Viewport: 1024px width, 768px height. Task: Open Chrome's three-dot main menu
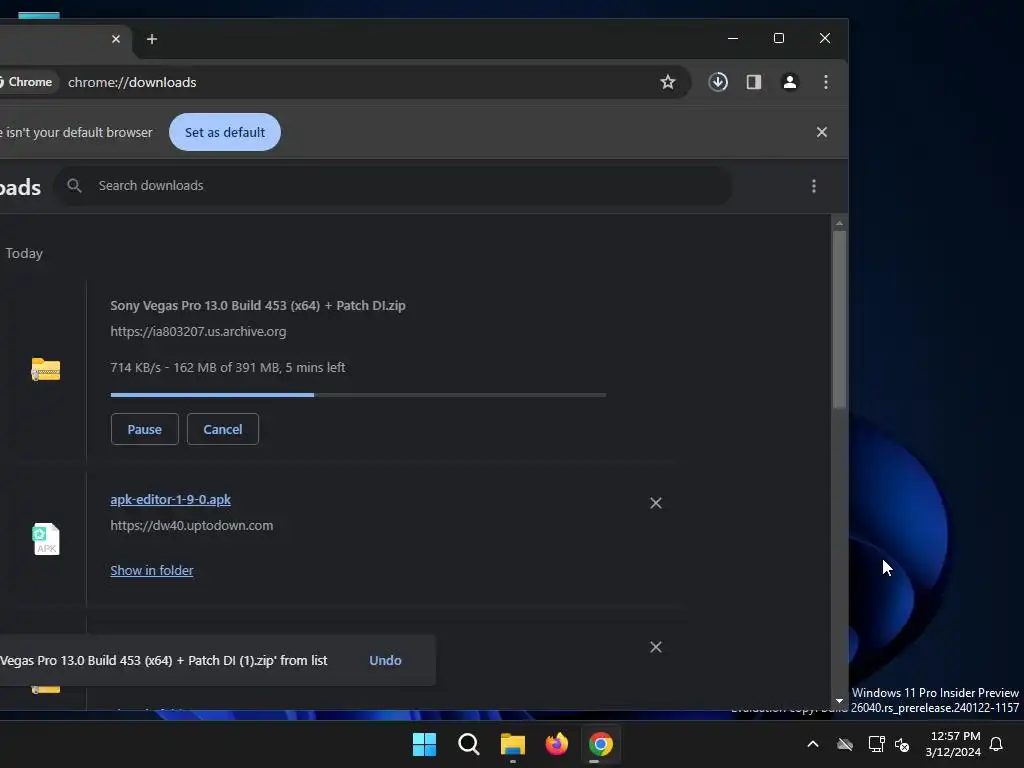tap(825, 82)
